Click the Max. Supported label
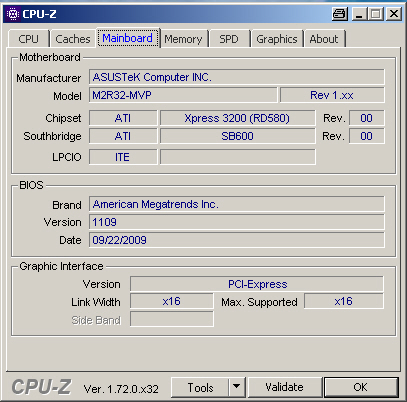Screen dimensions: 407x402 (x=259, y=302)
